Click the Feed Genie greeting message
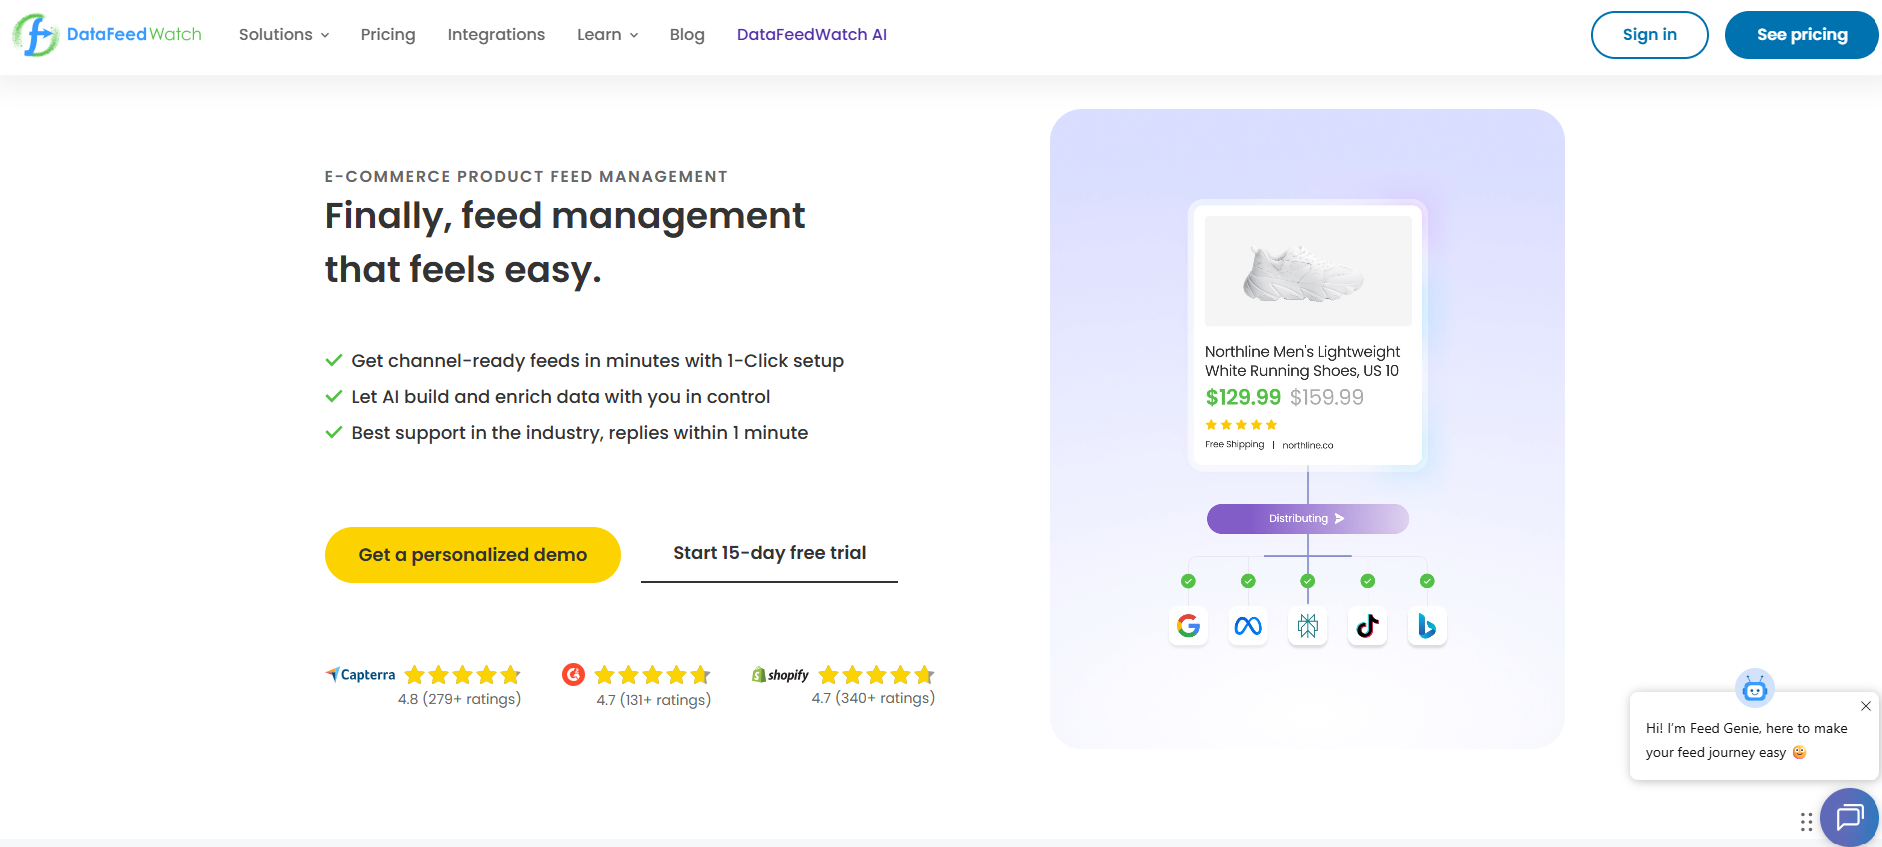1882x847 pixels. coord(1747,740)
